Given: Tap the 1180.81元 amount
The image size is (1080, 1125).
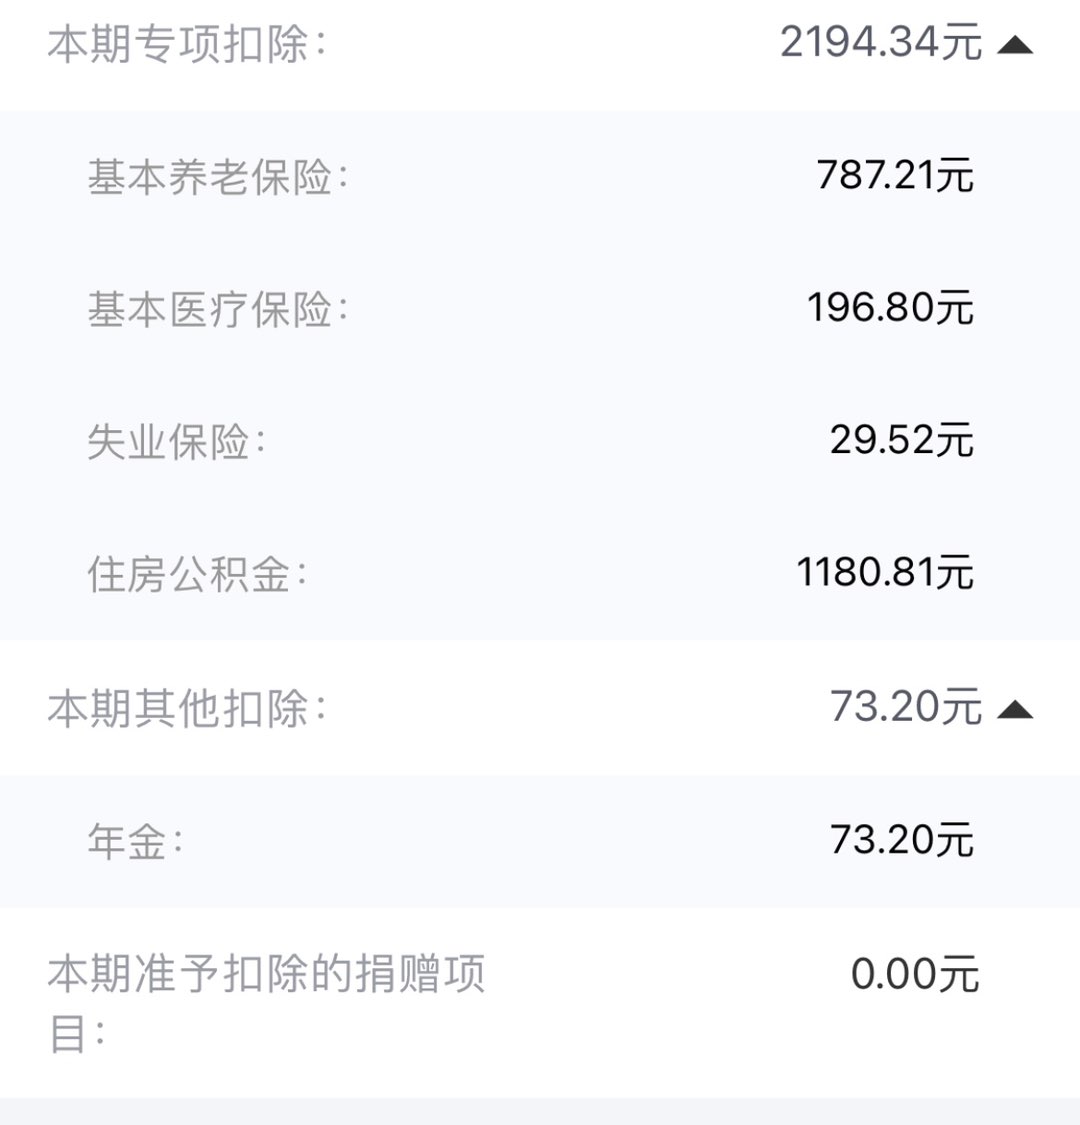Looking at the screenshot, I should coord(885,573).
